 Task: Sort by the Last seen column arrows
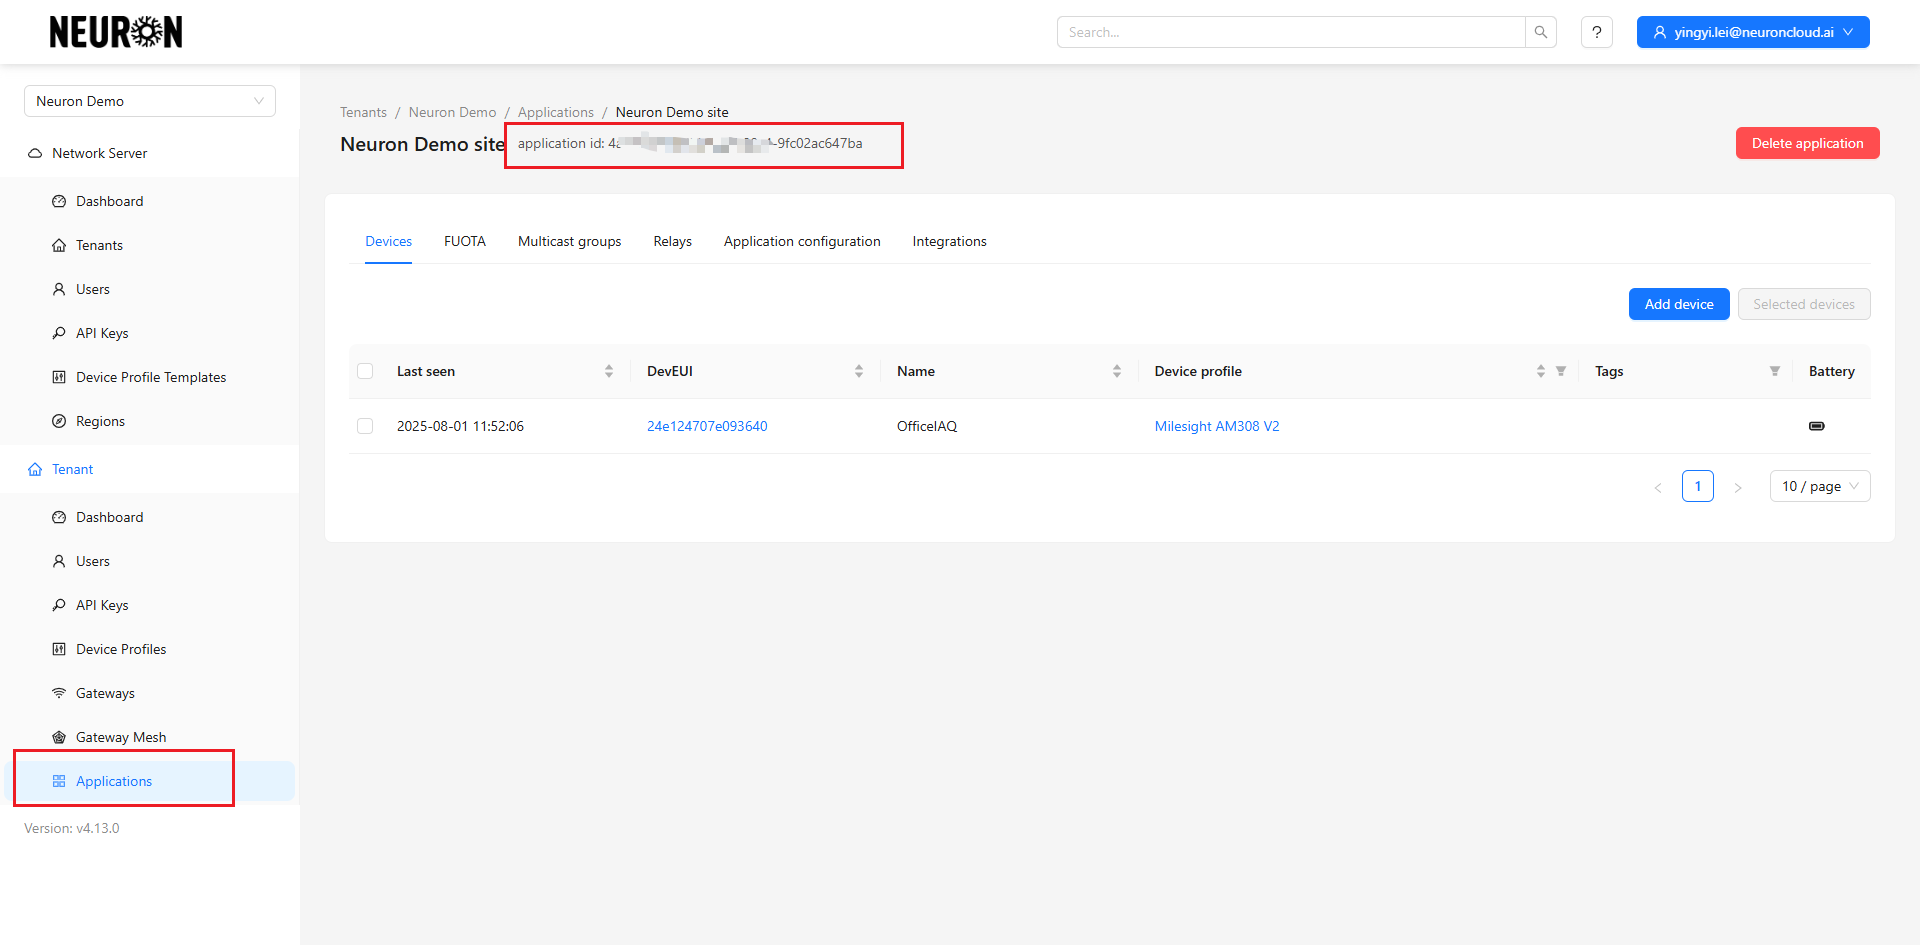[608, 371]
